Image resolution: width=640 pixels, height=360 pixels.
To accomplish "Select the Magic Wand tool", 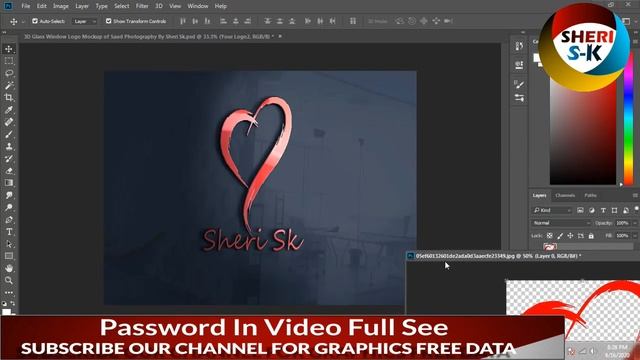I will click(9, 85).
